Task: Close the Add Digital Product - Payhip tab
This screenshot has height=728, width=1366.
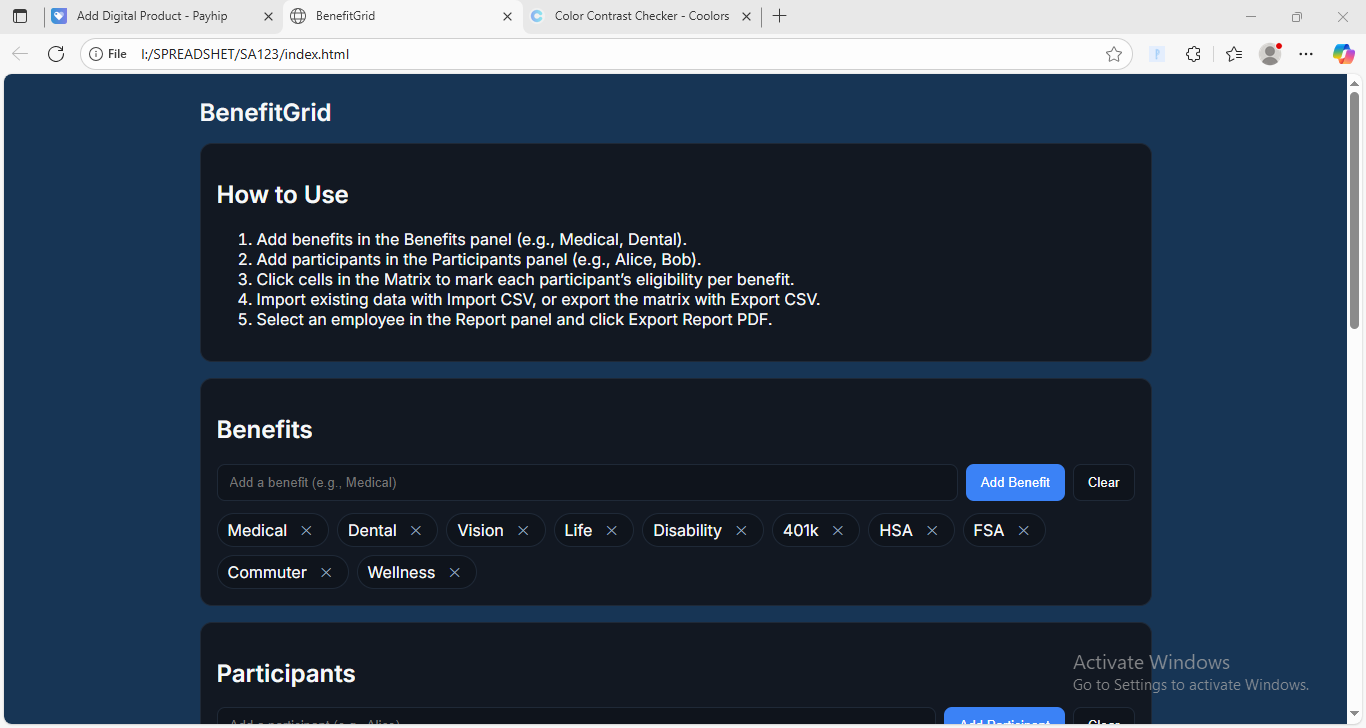Action: 267,16
